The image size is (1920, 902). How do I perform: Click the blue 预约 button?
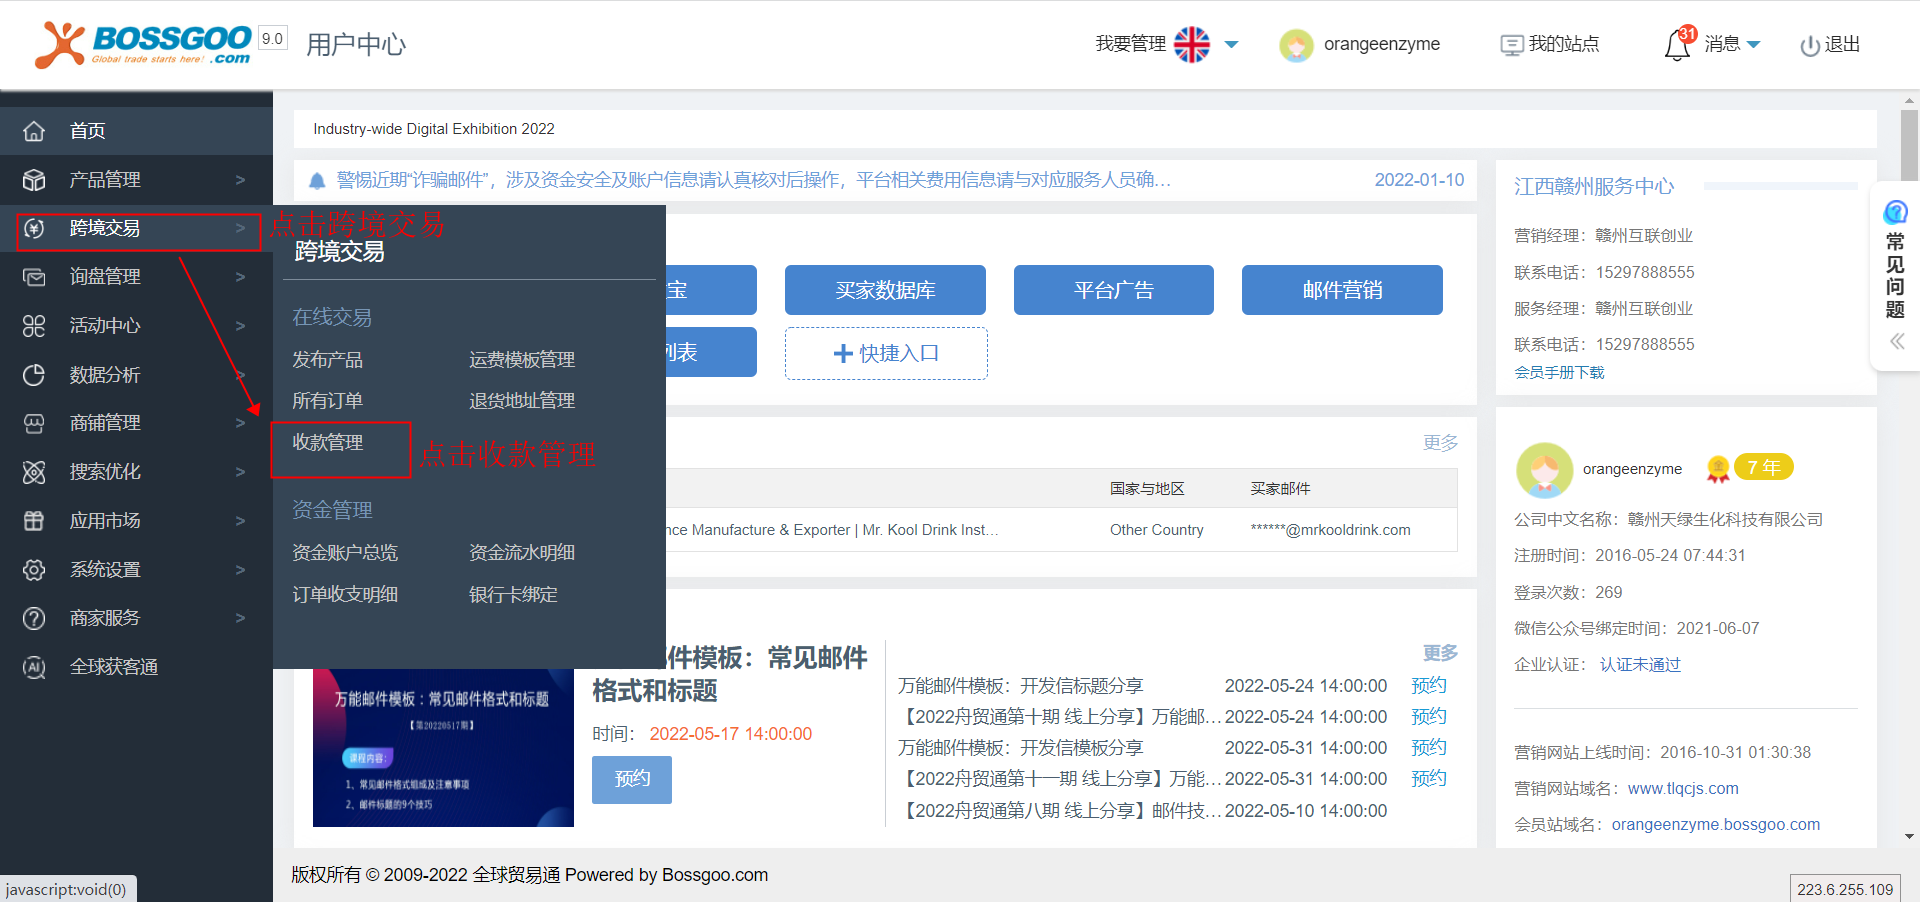[x=632, y=780]
